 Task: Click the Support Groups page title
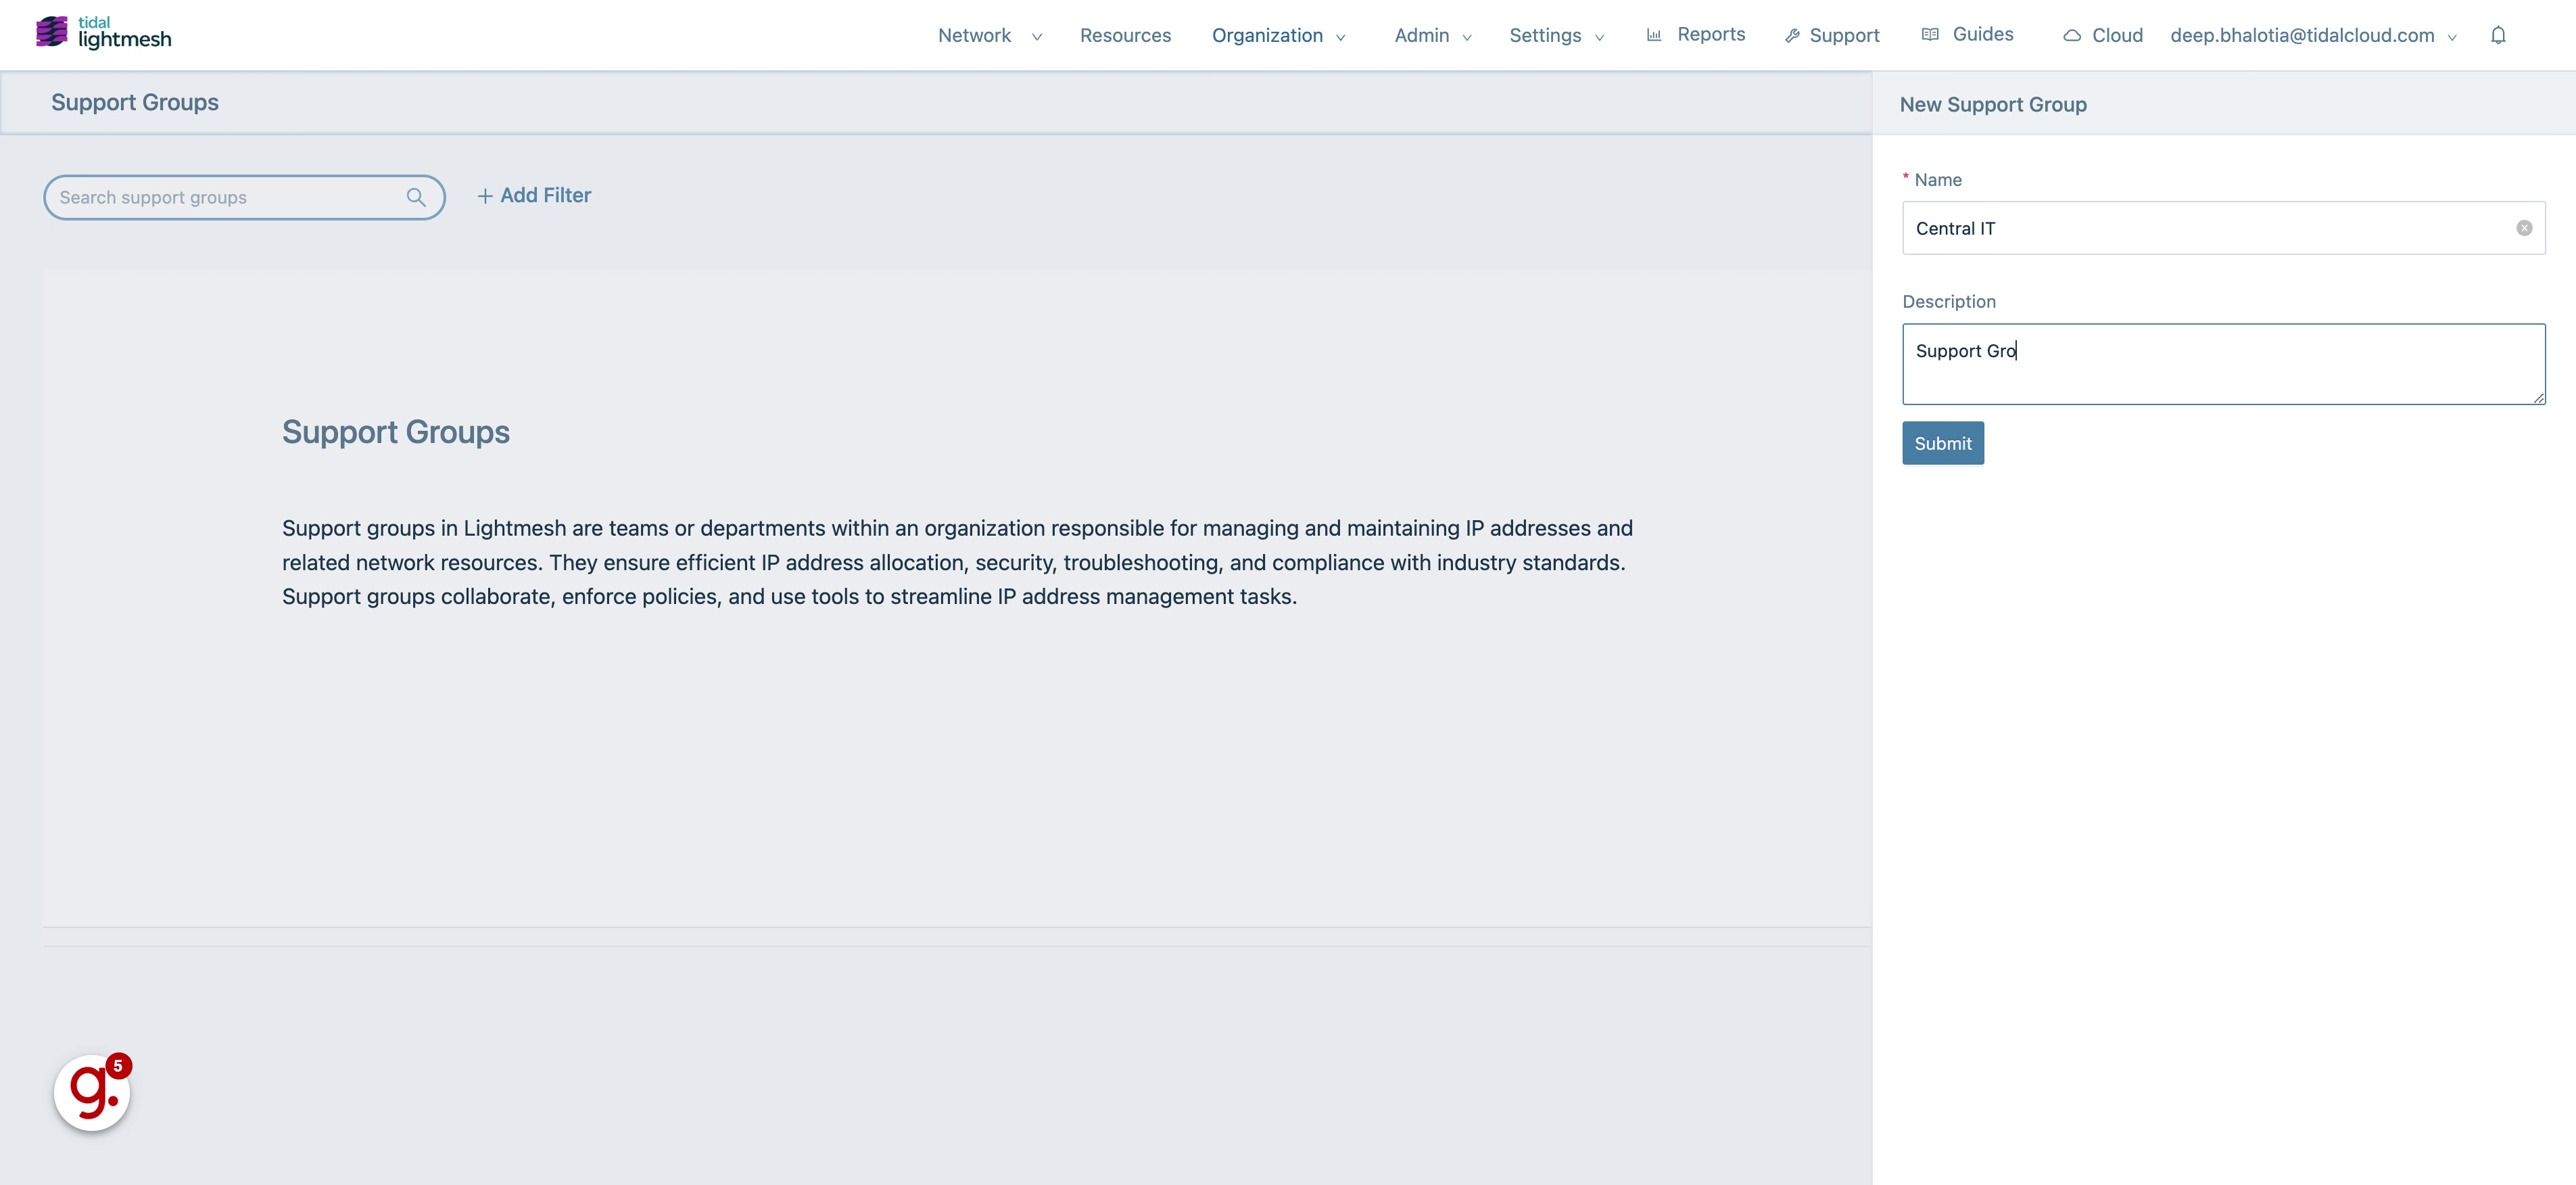[x=135, y=103]
